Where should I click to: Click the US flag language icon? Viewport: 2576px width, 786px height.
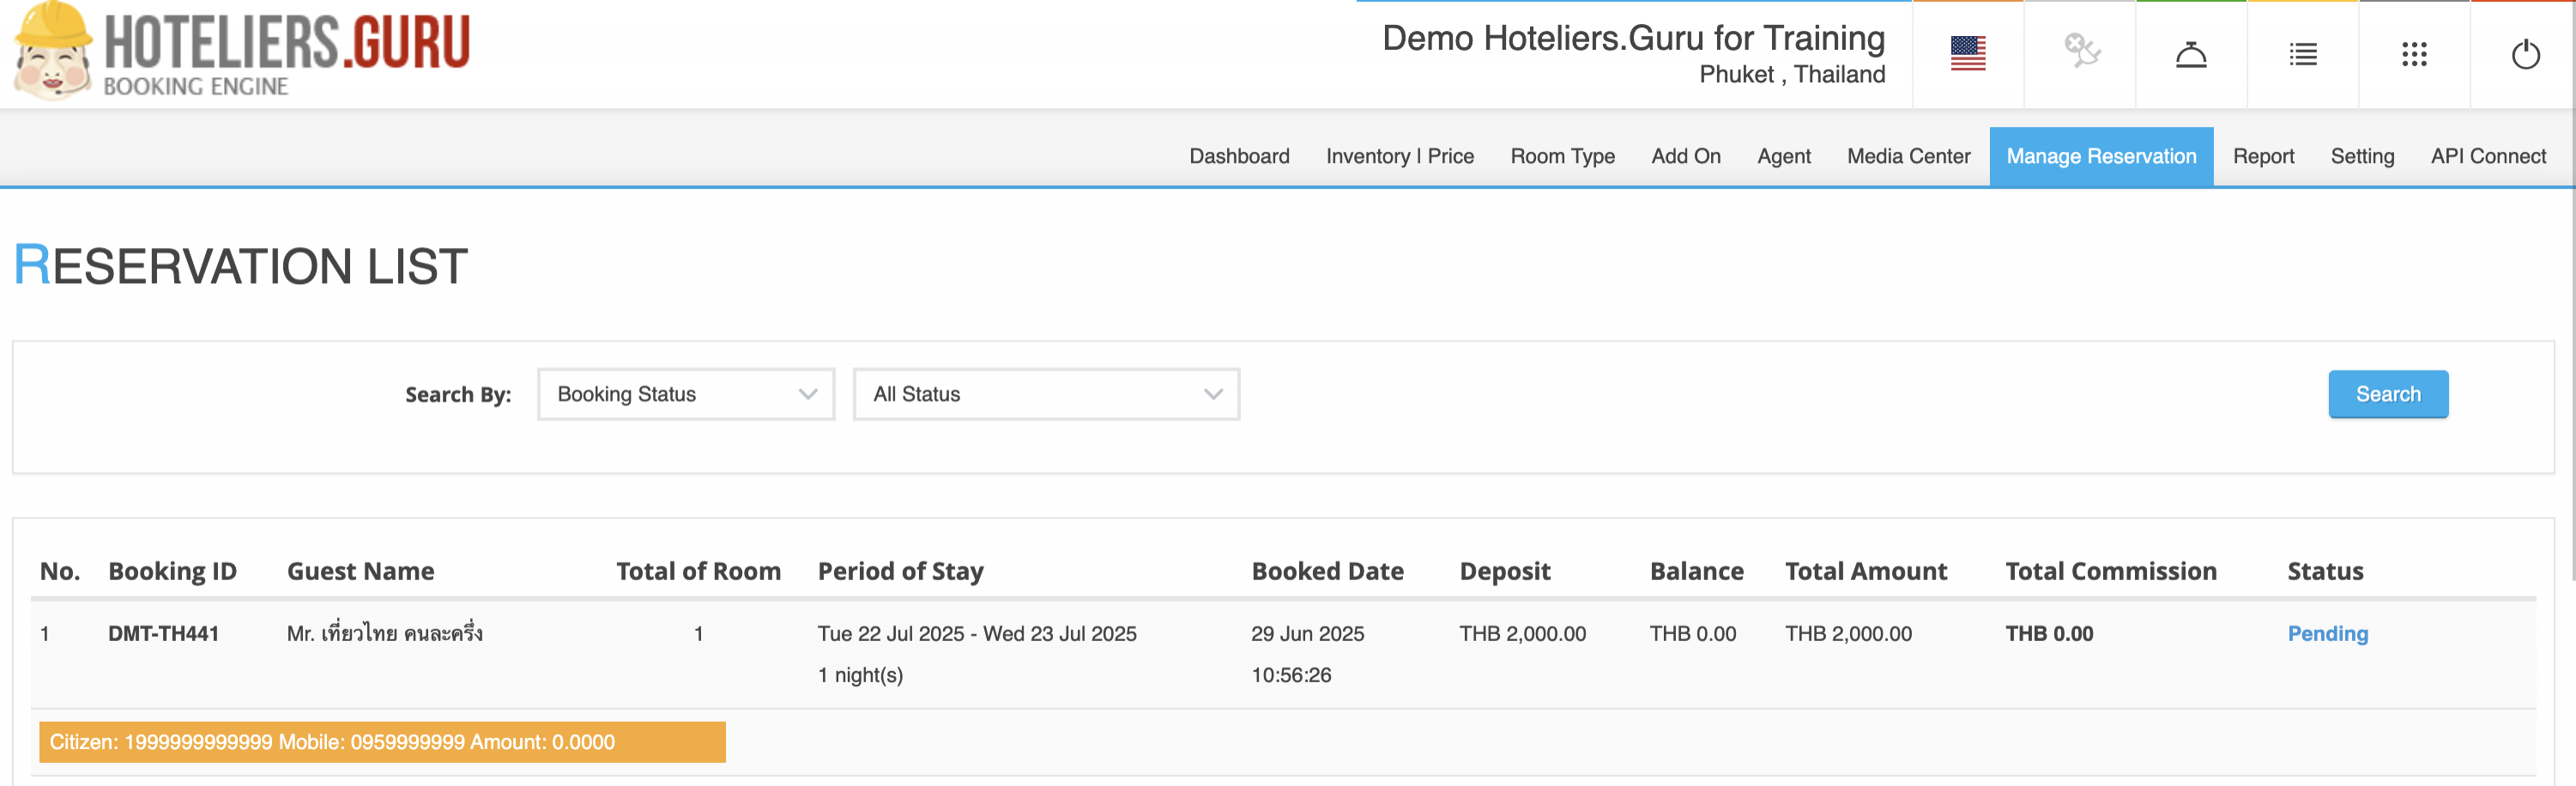1967,54
